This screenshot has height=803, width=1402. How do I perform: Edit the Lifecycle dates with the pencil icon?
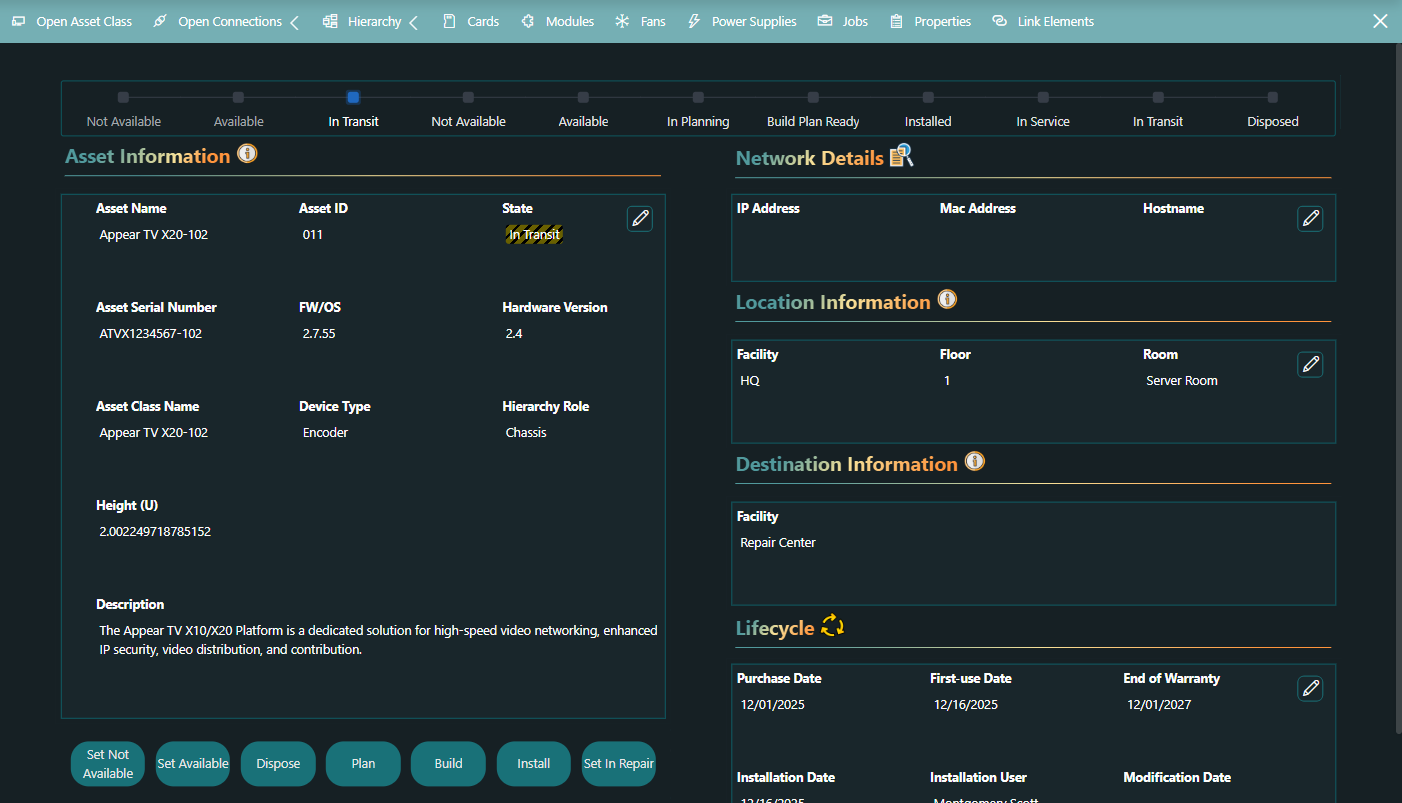1310,688
